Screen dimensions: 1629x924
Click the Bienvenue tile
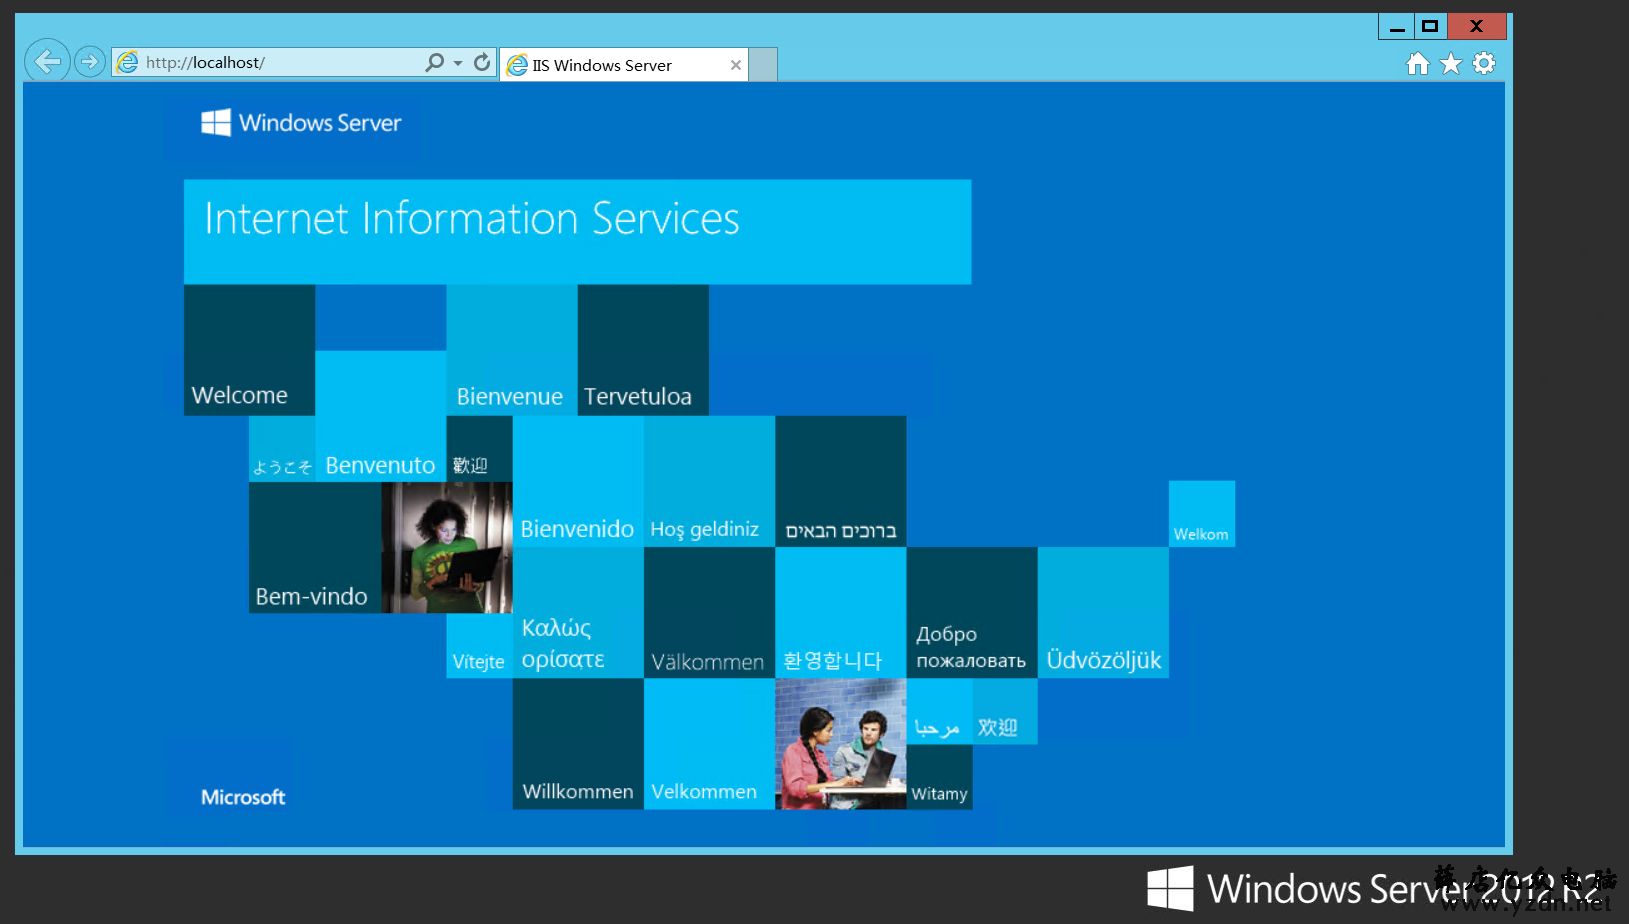[512, 350]
